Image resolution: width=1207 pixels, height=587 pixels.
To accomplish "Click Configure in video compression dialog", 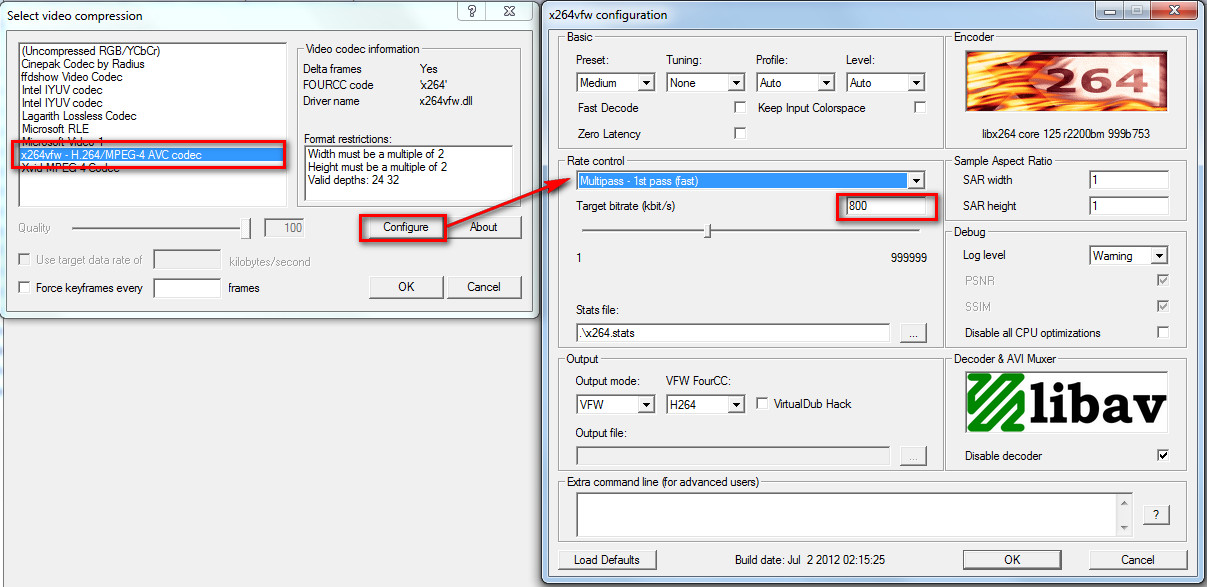I will point(406,227).
